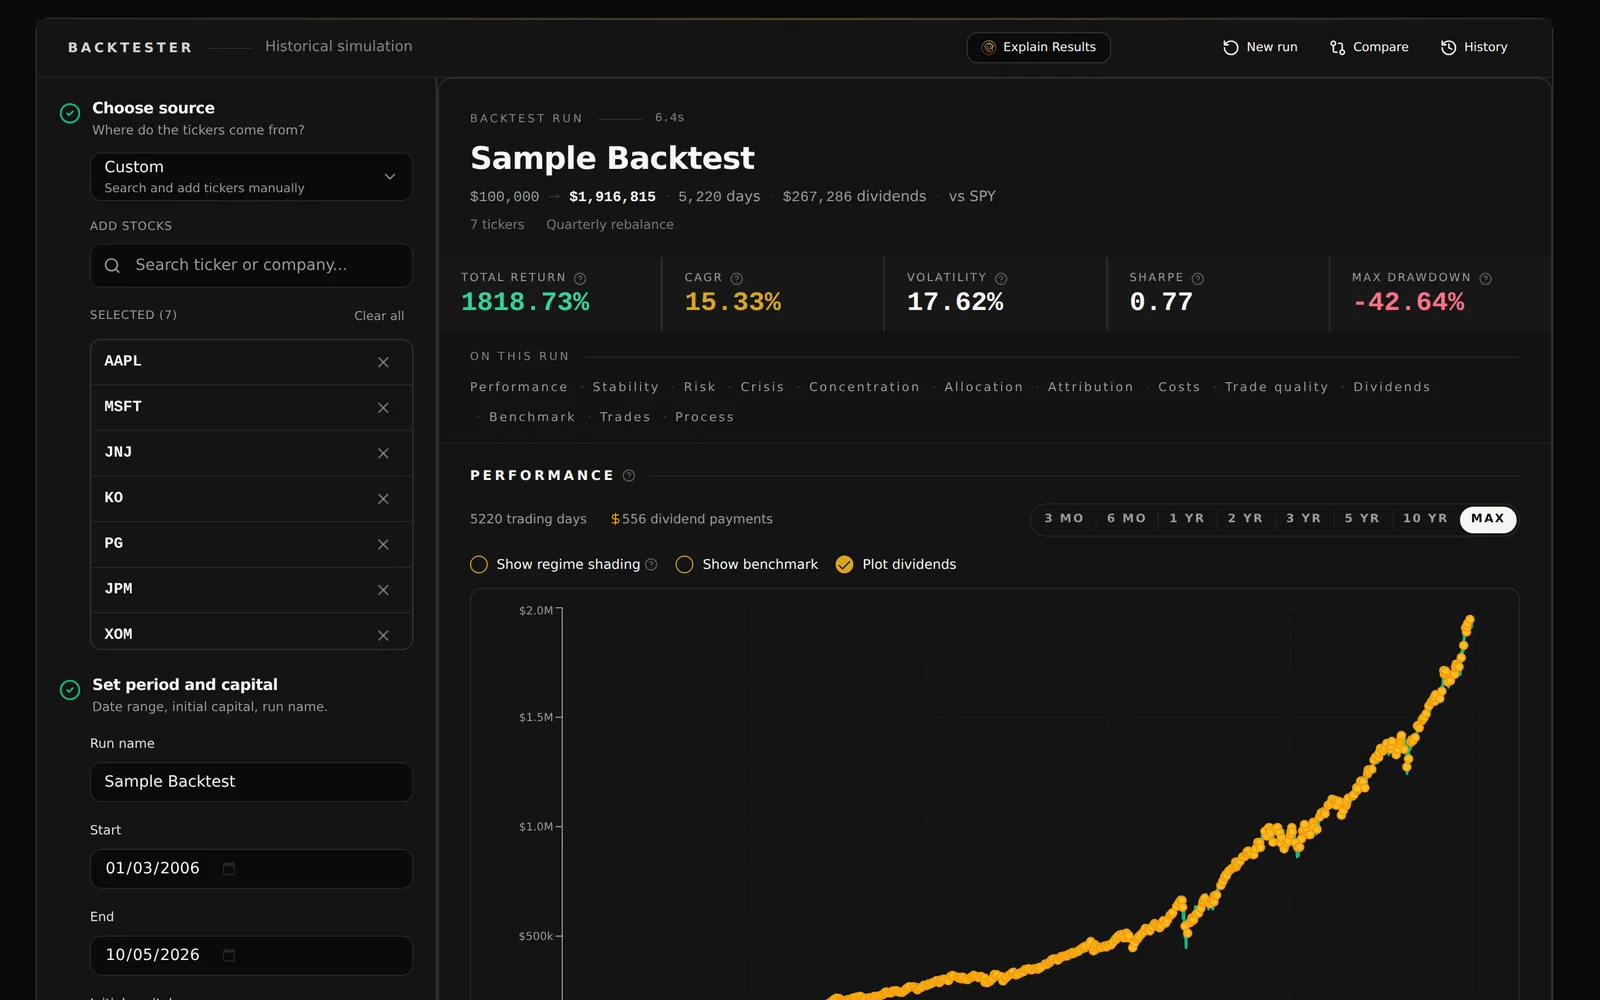Enable Show benchmark option
The height and width of the screenshot is (1000, 1600).
coord(685,565)
